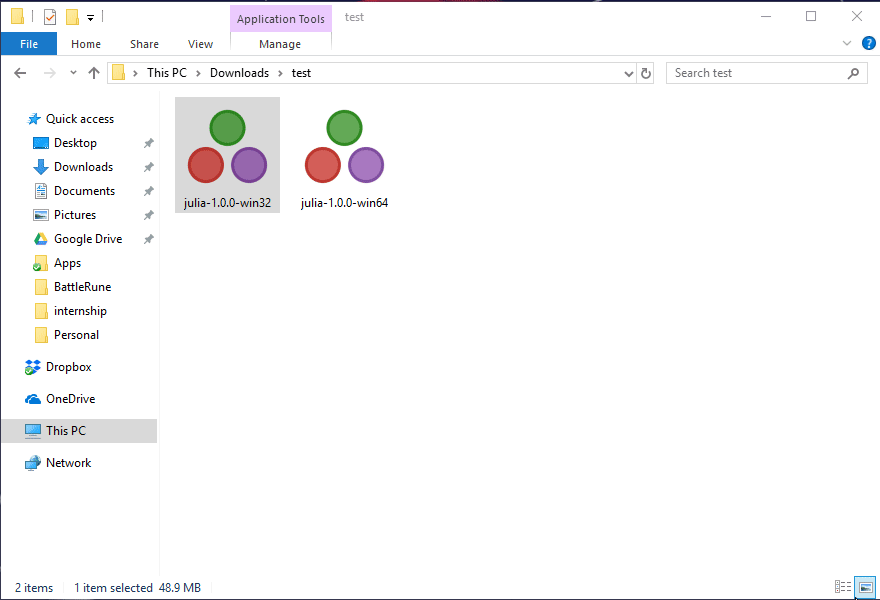Screen dimensions: 880x600
Task: Refresh the test folder
Action: 646,74
